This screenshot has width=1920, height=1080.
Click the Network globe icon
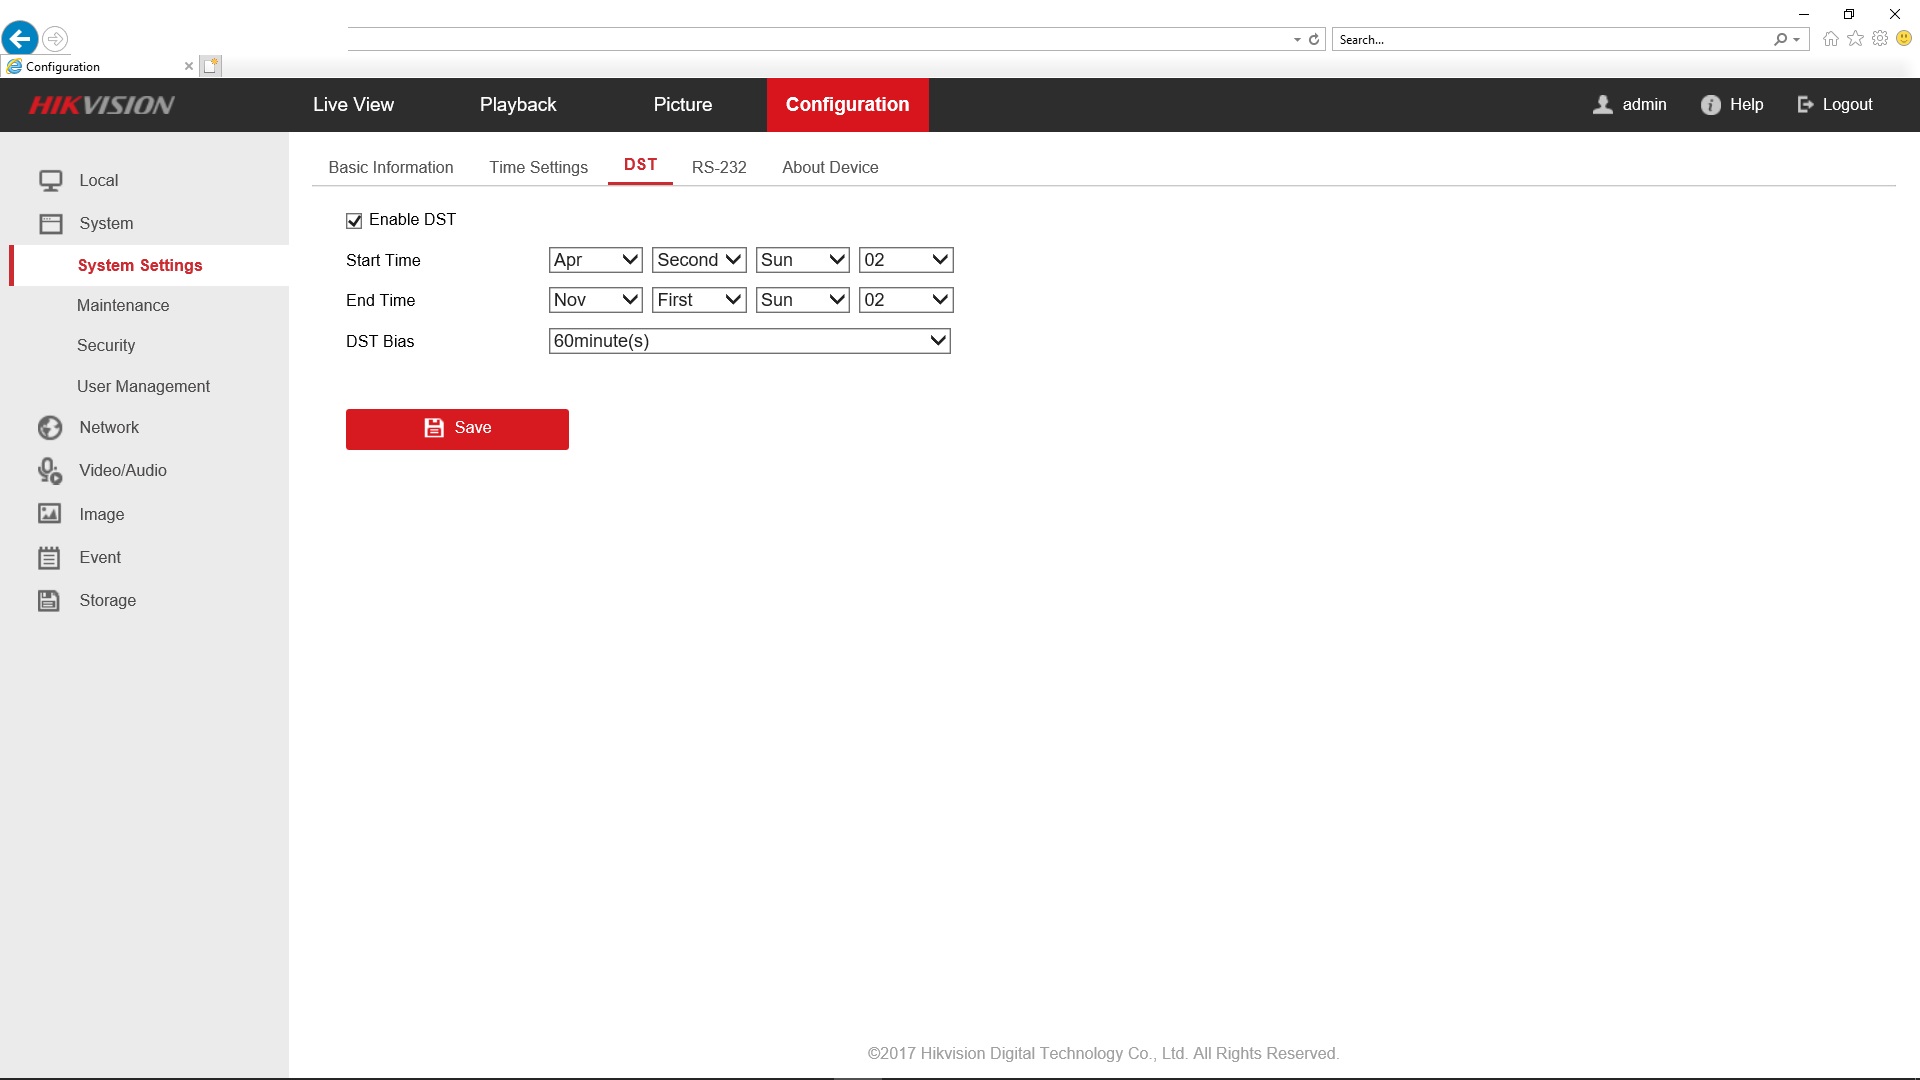coord(50,428)
